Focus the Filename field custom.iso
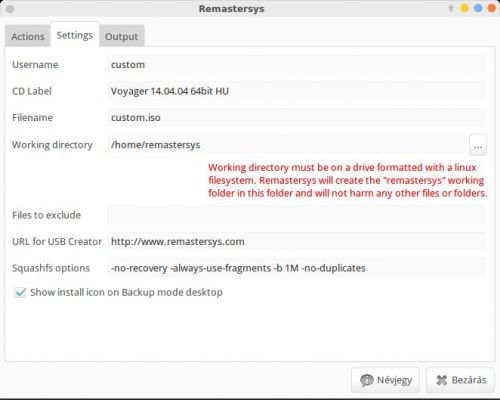The image size is (500, 400). (297, 118)
